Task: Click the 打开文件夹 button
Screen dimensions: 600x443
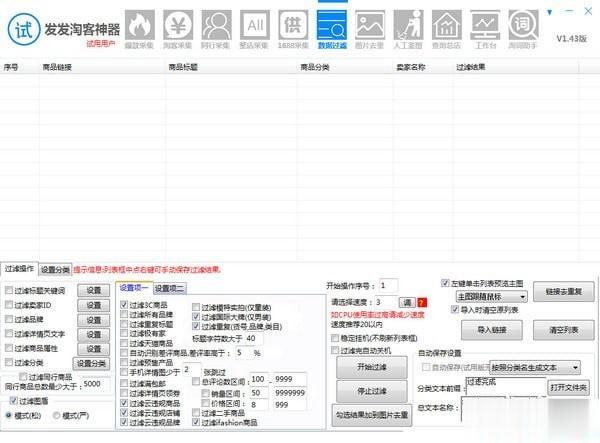Action: 568,388
